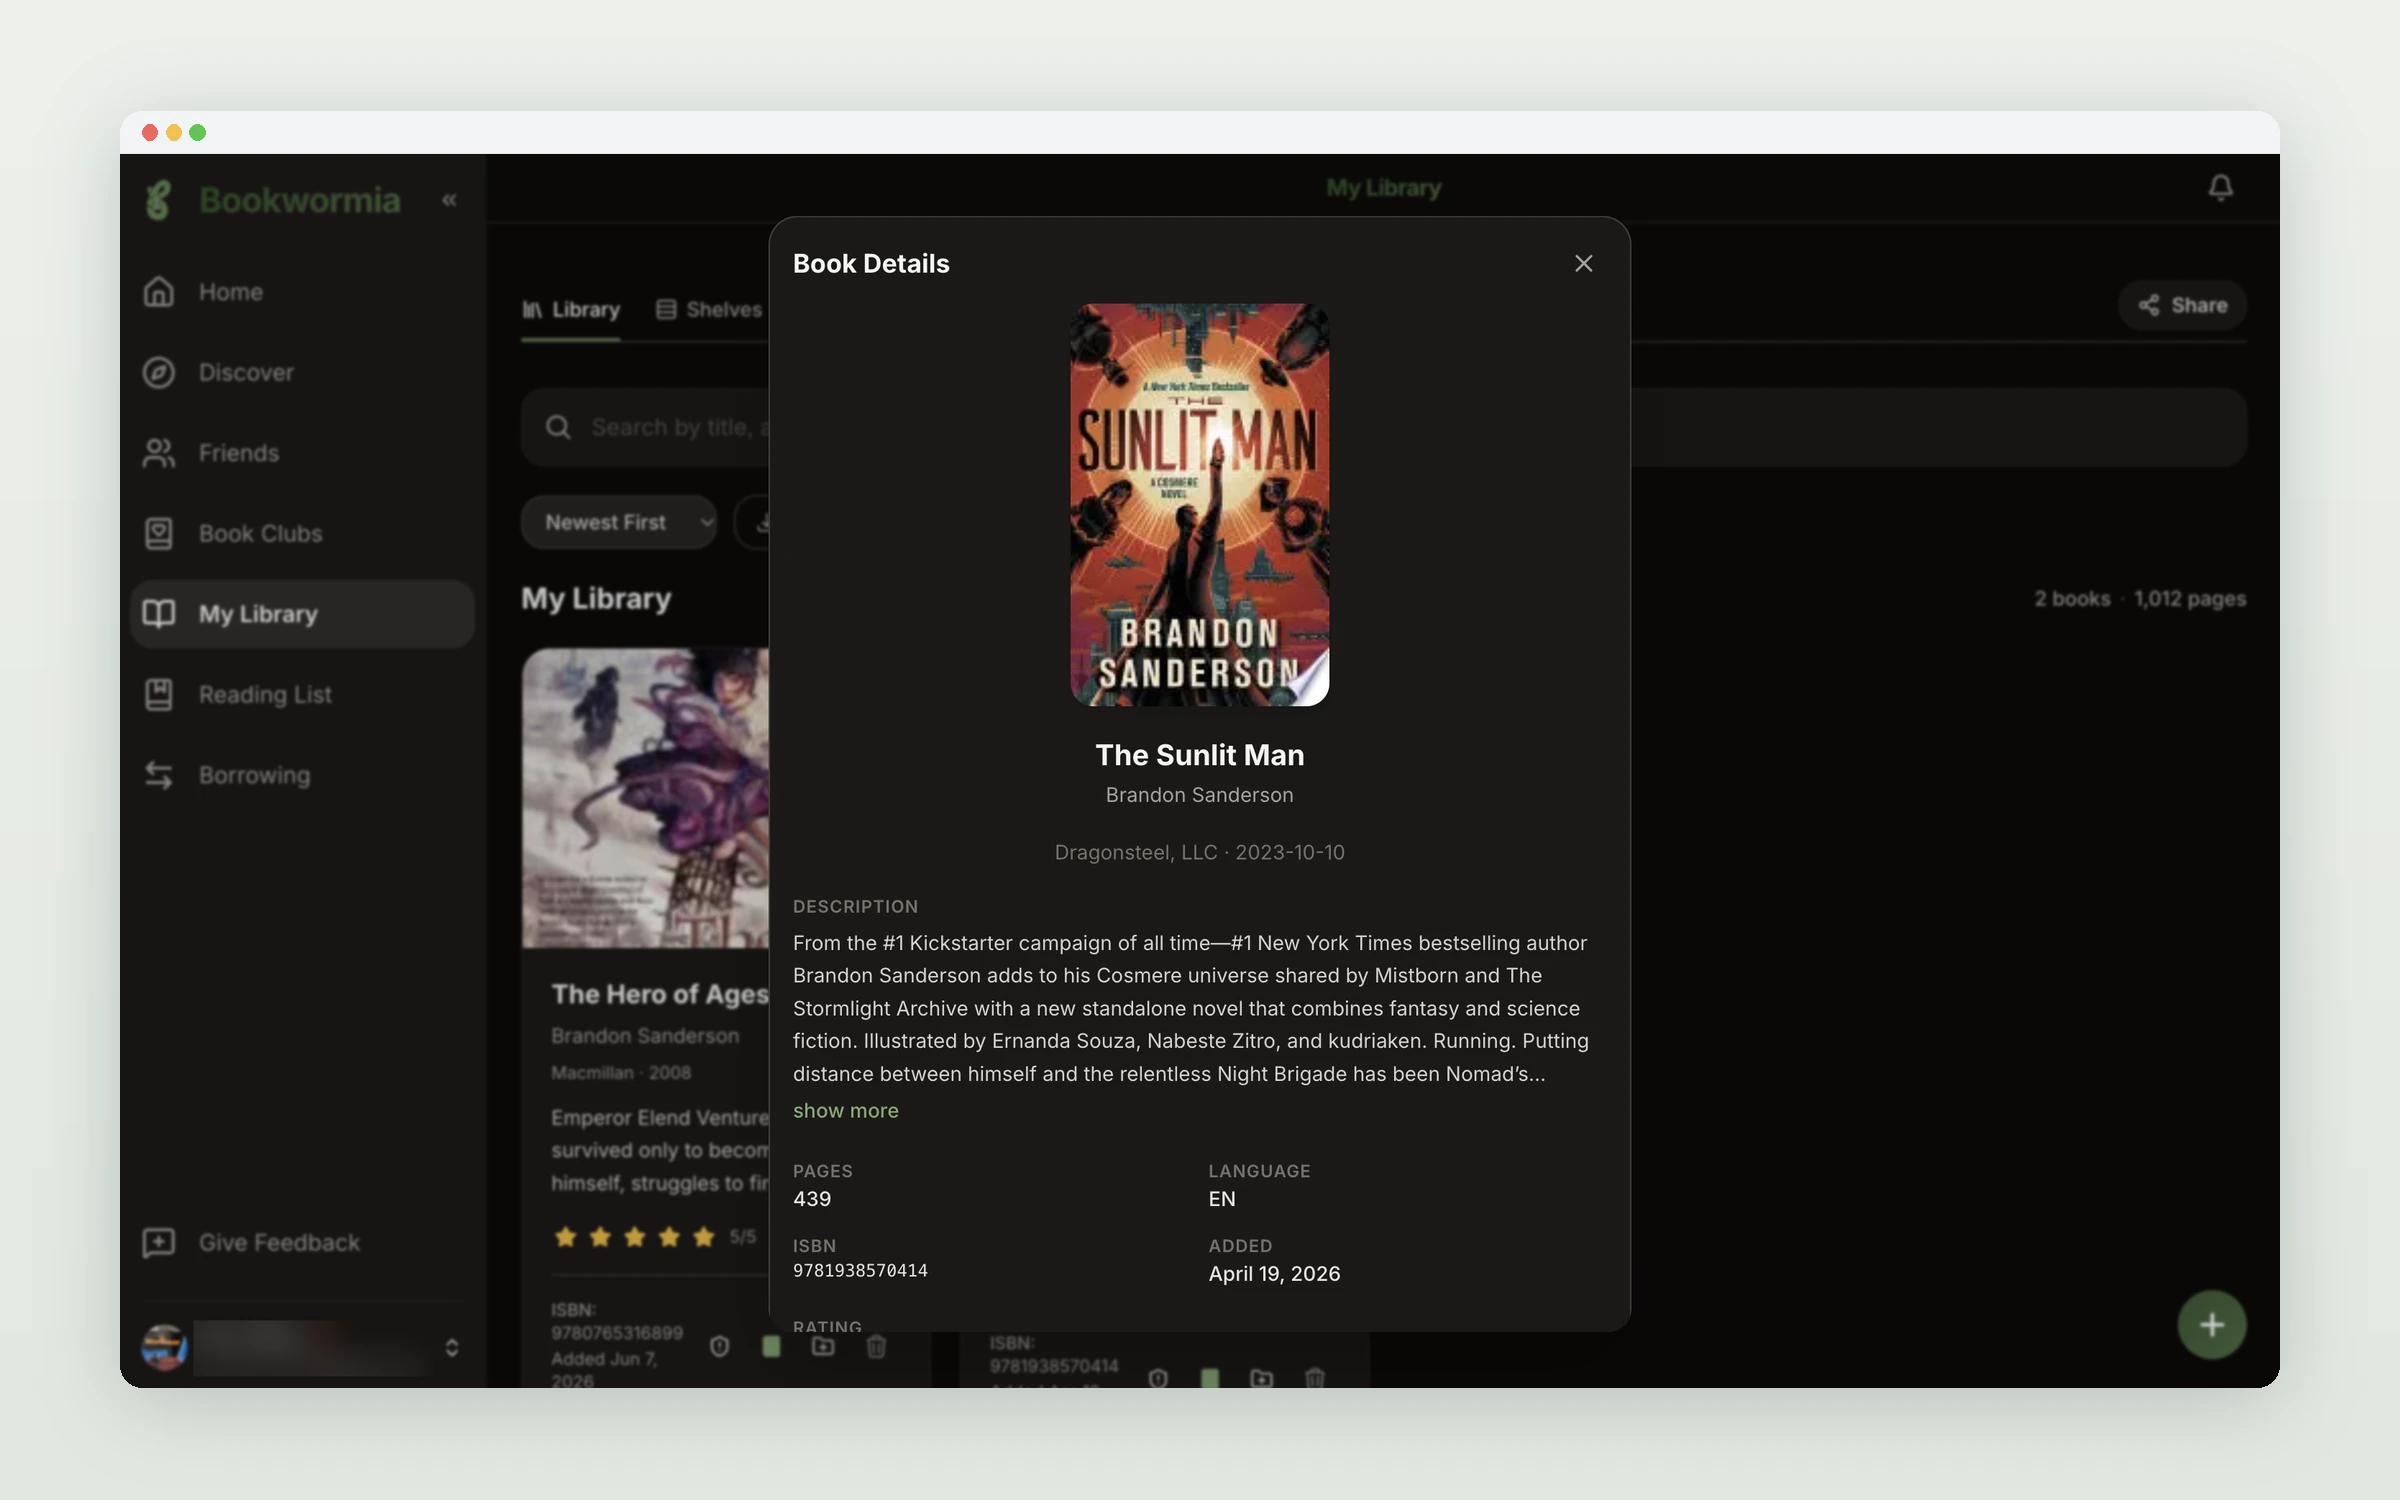Click the Sunlit Man cover image
This screenshot has width=2400, height=1500.
[x=1199, y=505]
